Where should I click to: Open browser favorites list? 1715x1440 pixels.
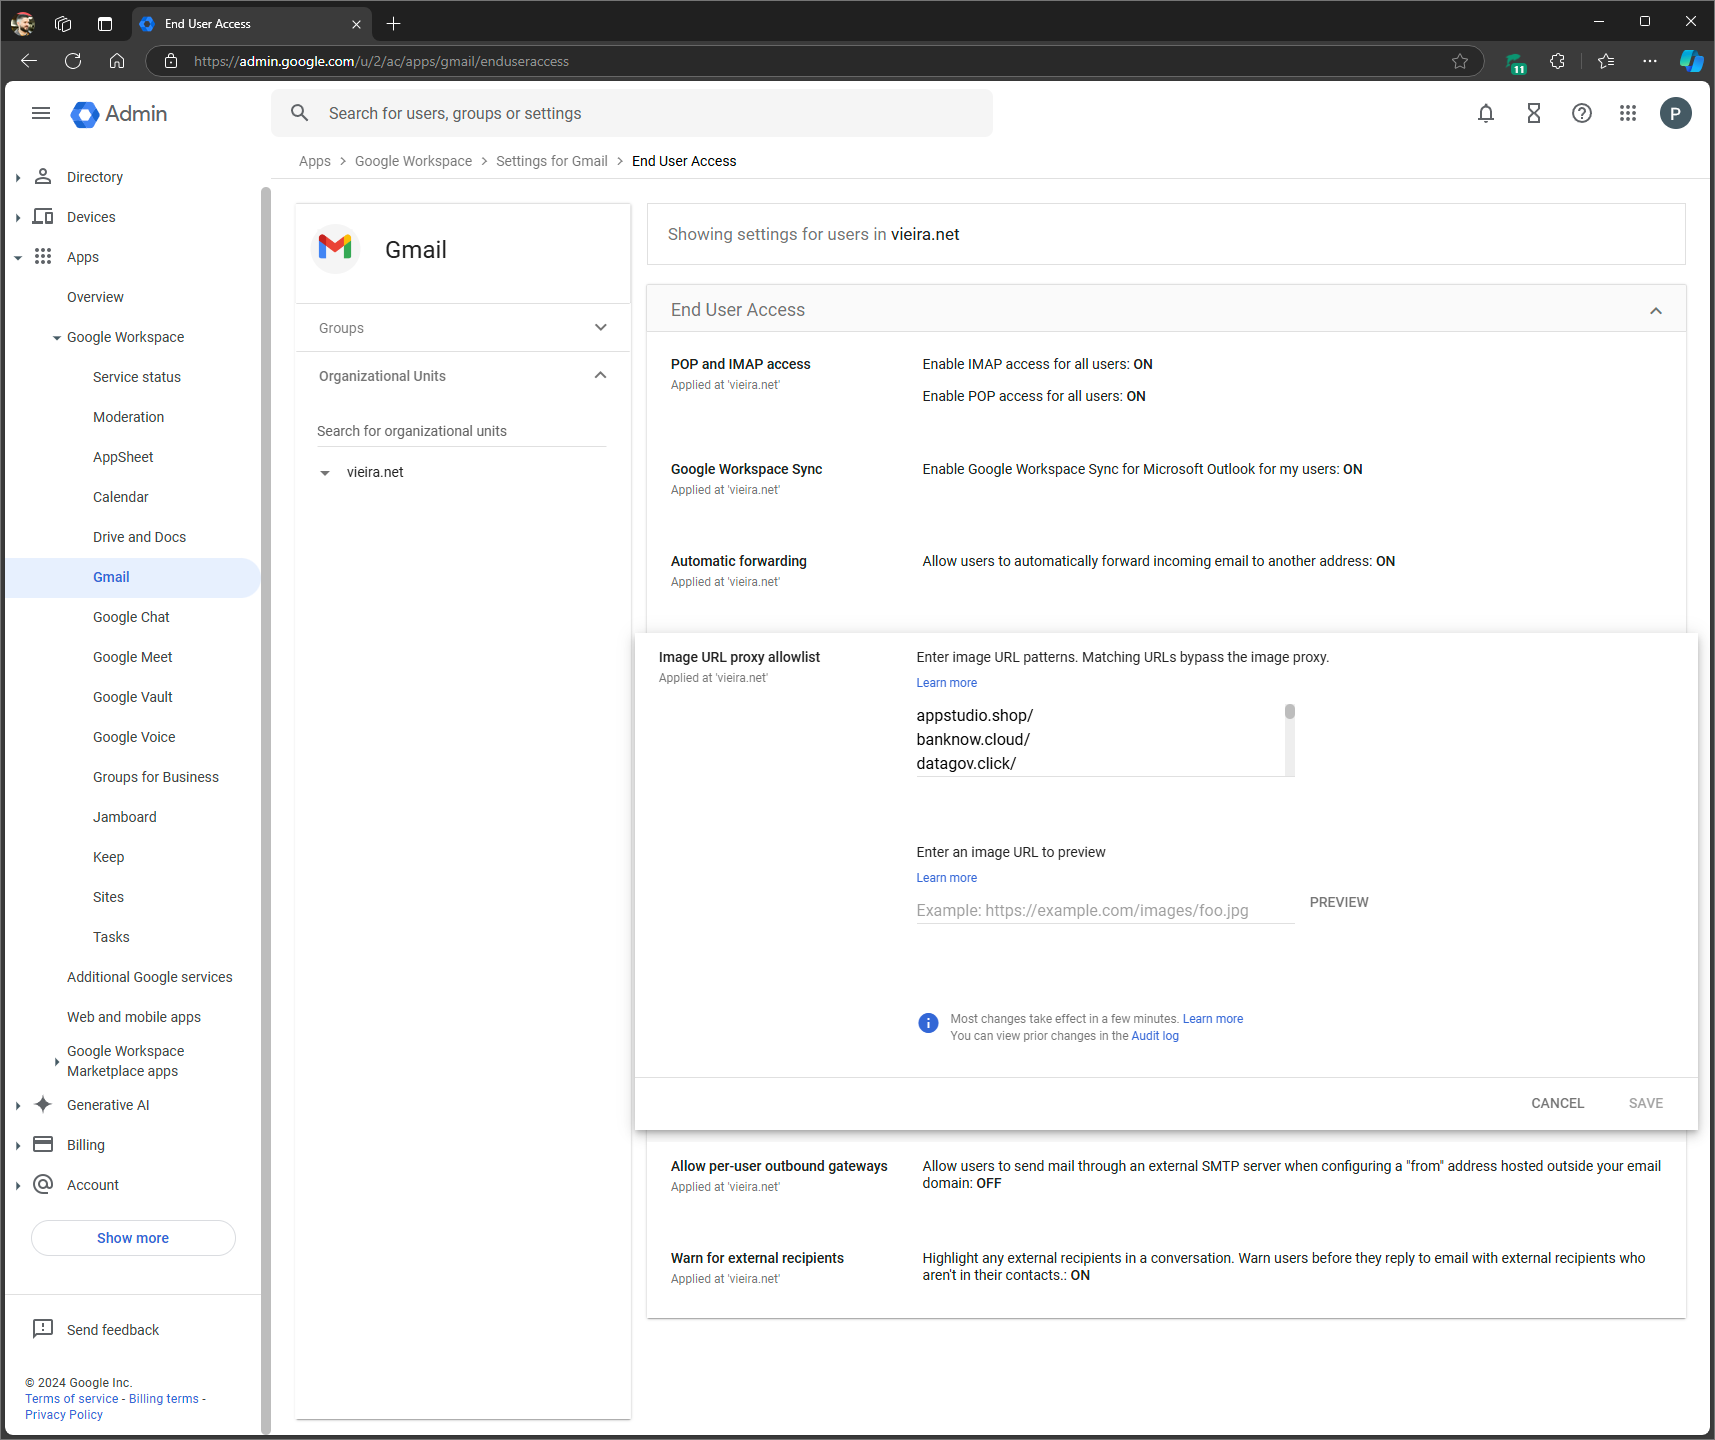click(x=1606, y=61)
